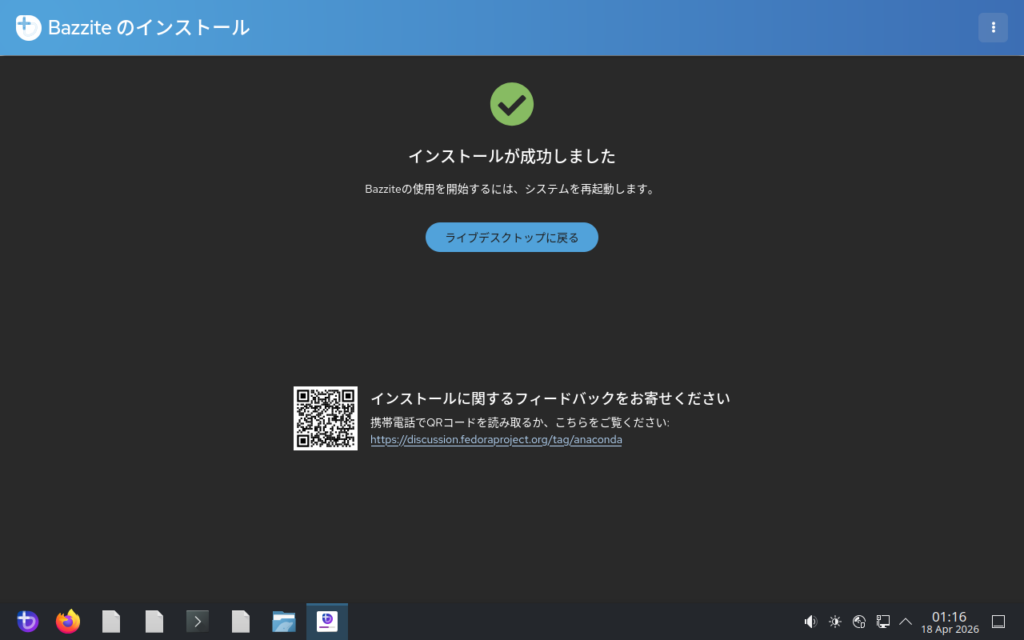Open the kebab options menu in header
The height and width of the screenshot is (640, 1024).
992,28
